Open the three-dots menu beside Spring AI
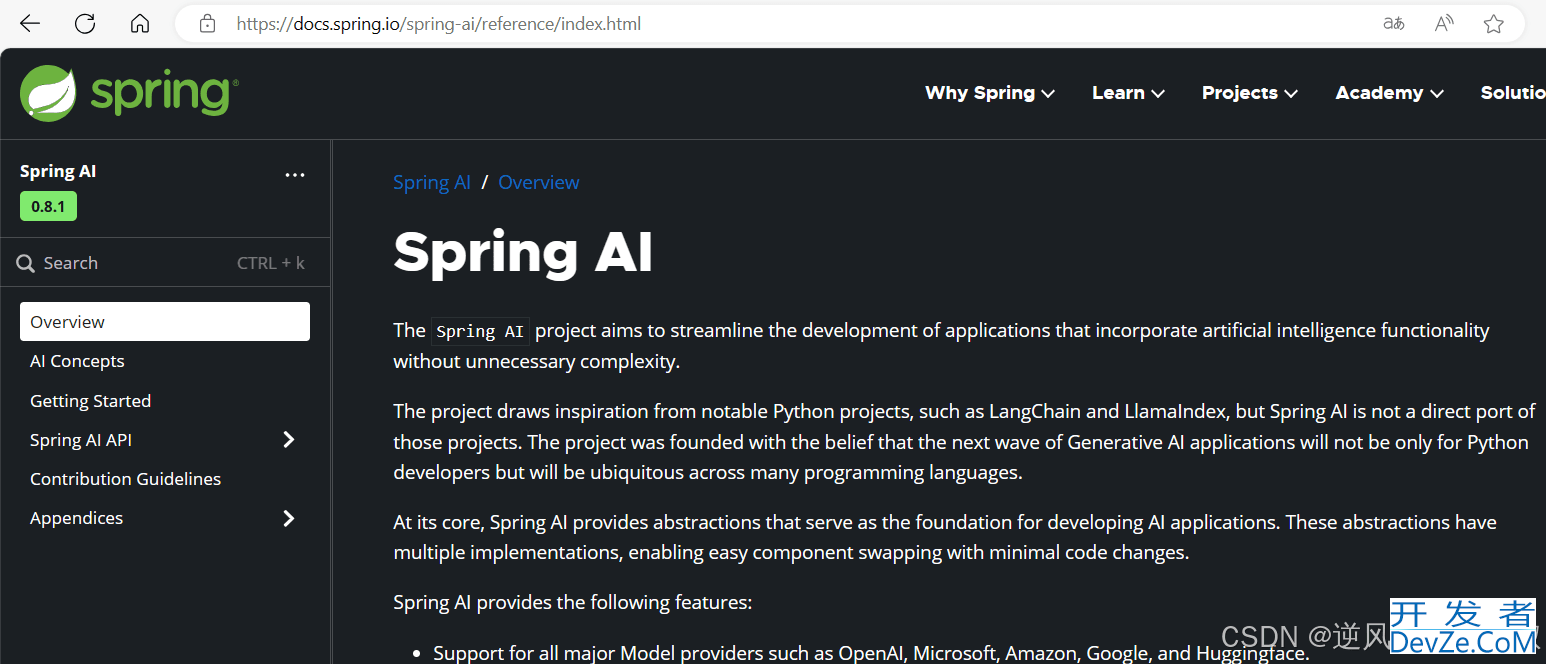Screen dimensions: 1546x664 click(x=295, y=175)
